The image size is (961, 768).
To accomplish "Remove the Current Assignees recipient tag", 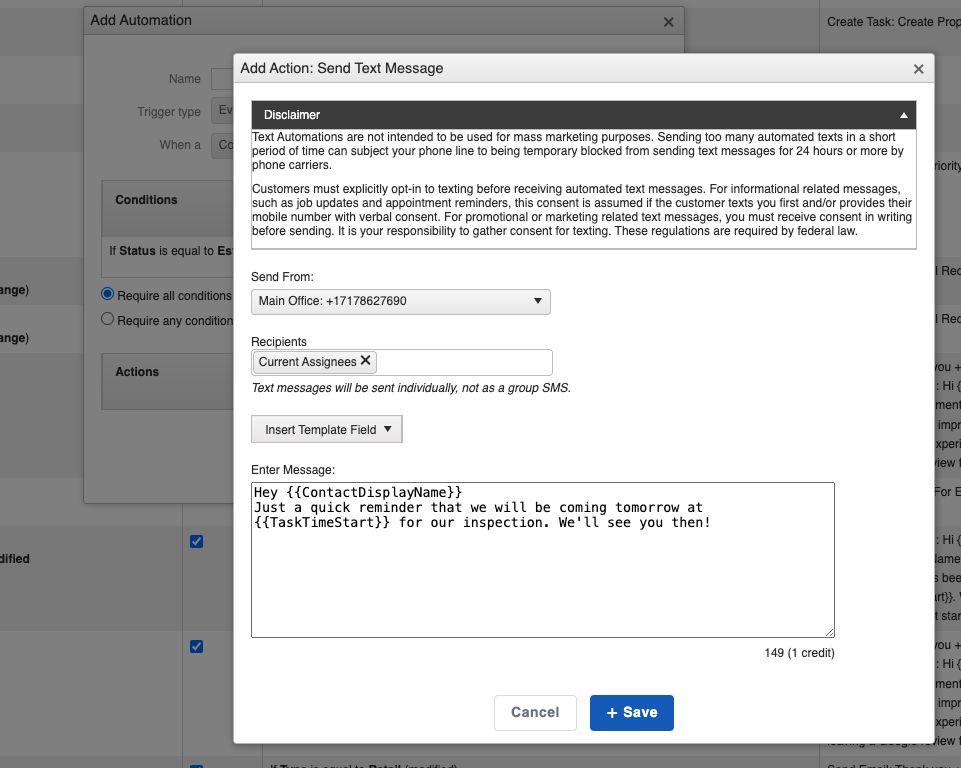I will pos(365,360).
